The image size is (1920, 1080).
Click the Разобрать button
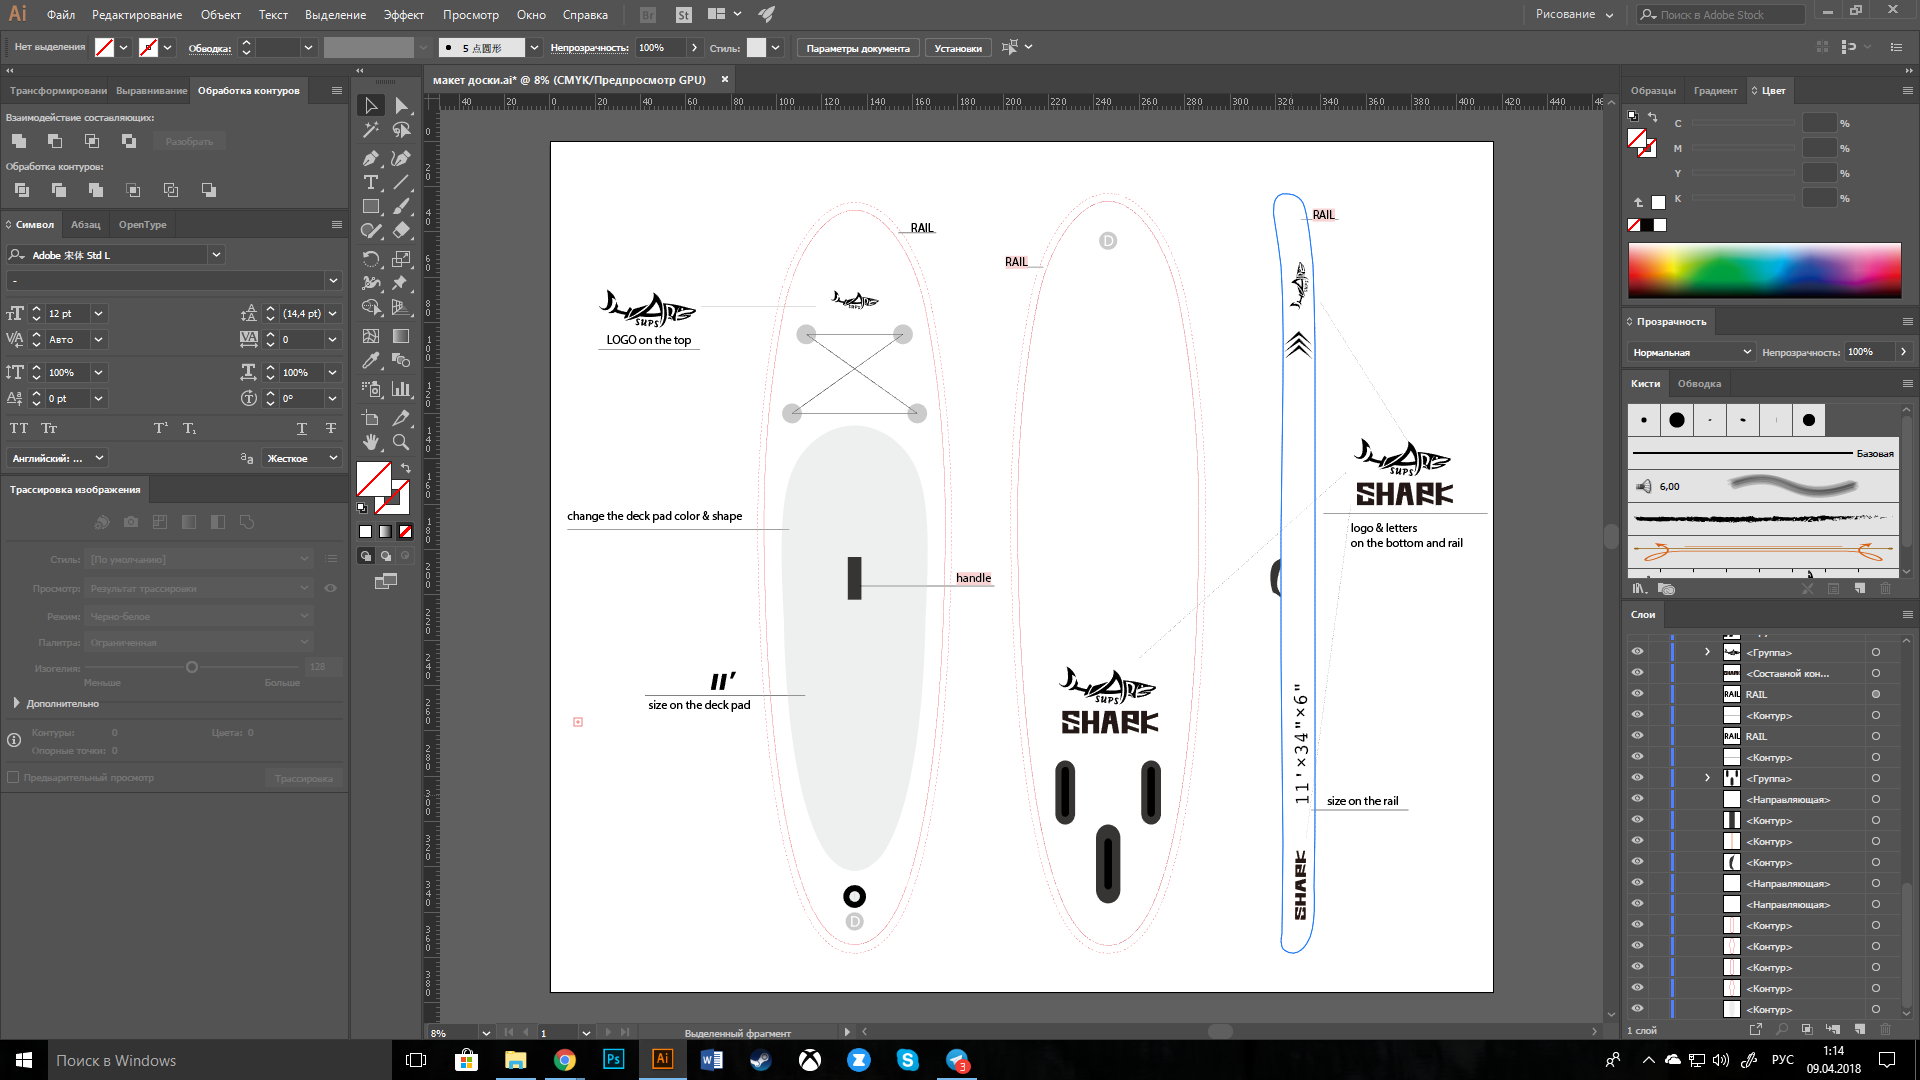tap(189, 142)
